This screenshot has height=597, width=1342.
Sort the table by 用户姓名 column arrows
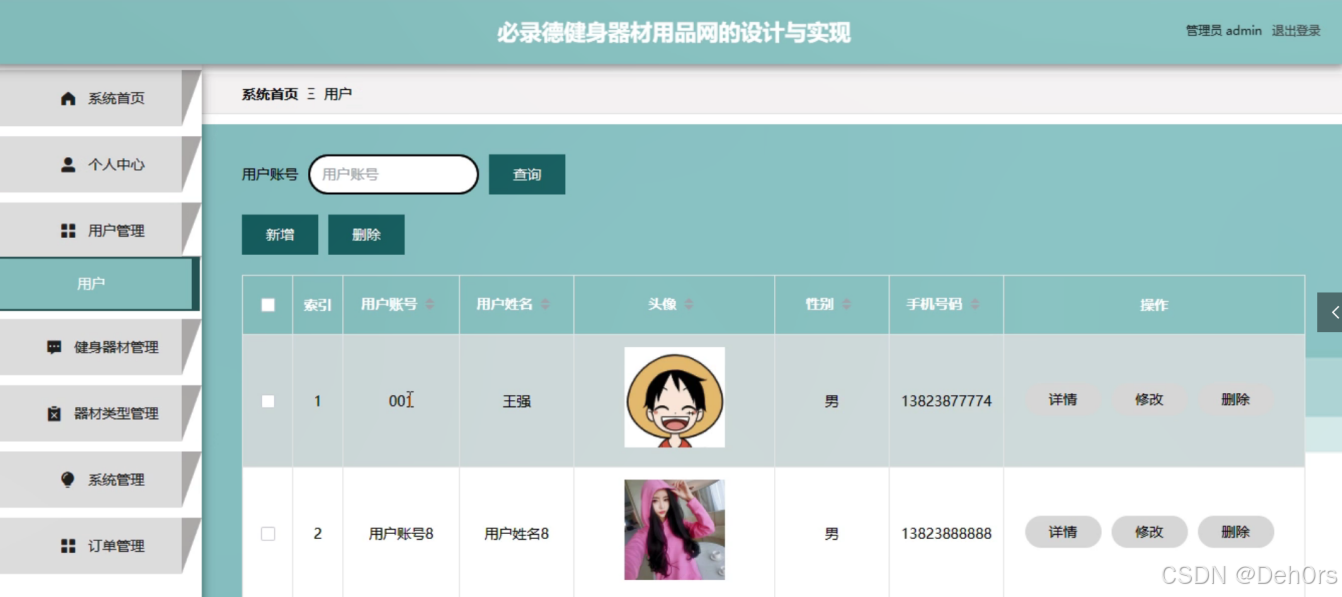click(545, 304)
